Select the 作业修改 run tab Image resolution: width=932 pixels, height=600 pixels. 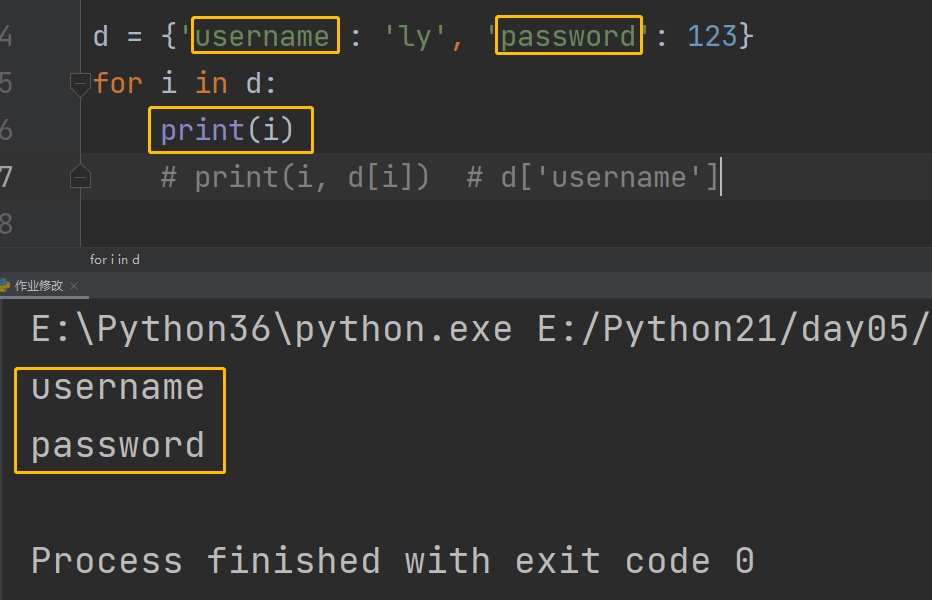[39, 286]
